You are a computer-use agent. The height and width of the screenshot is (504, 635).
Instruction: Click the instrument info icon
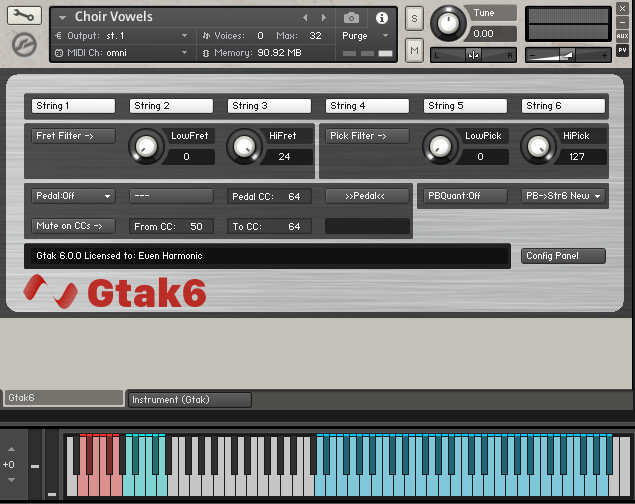tap(381, 18)
